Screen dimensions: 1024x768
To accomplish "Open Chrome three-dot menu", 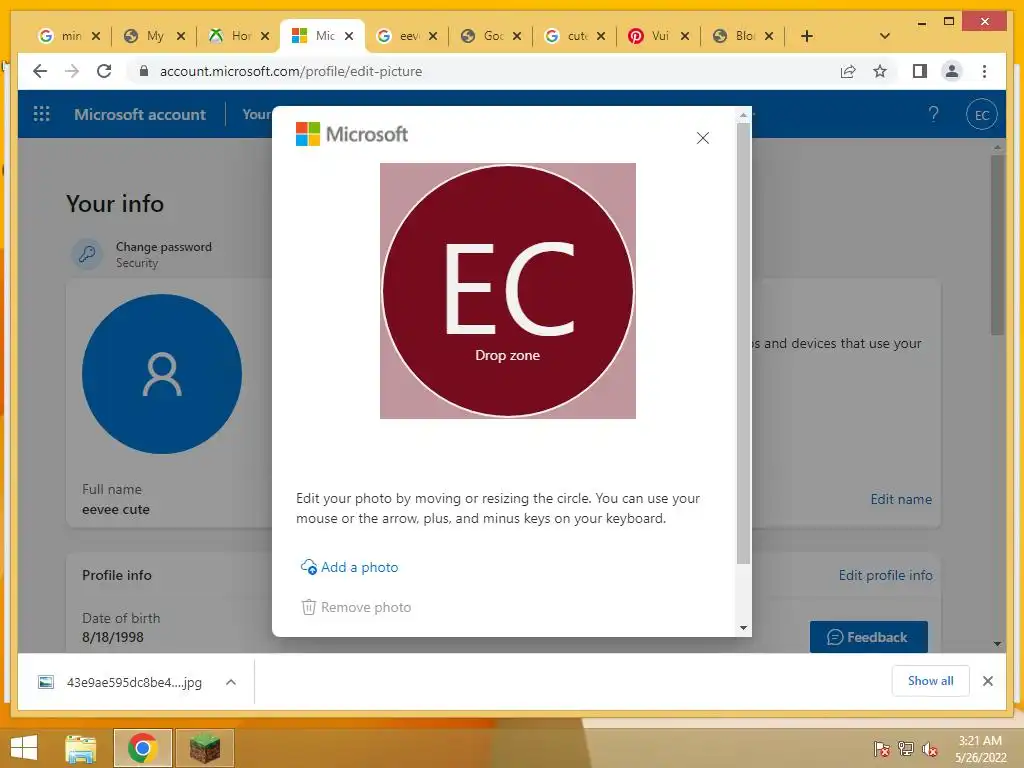I will click(984, 71).
